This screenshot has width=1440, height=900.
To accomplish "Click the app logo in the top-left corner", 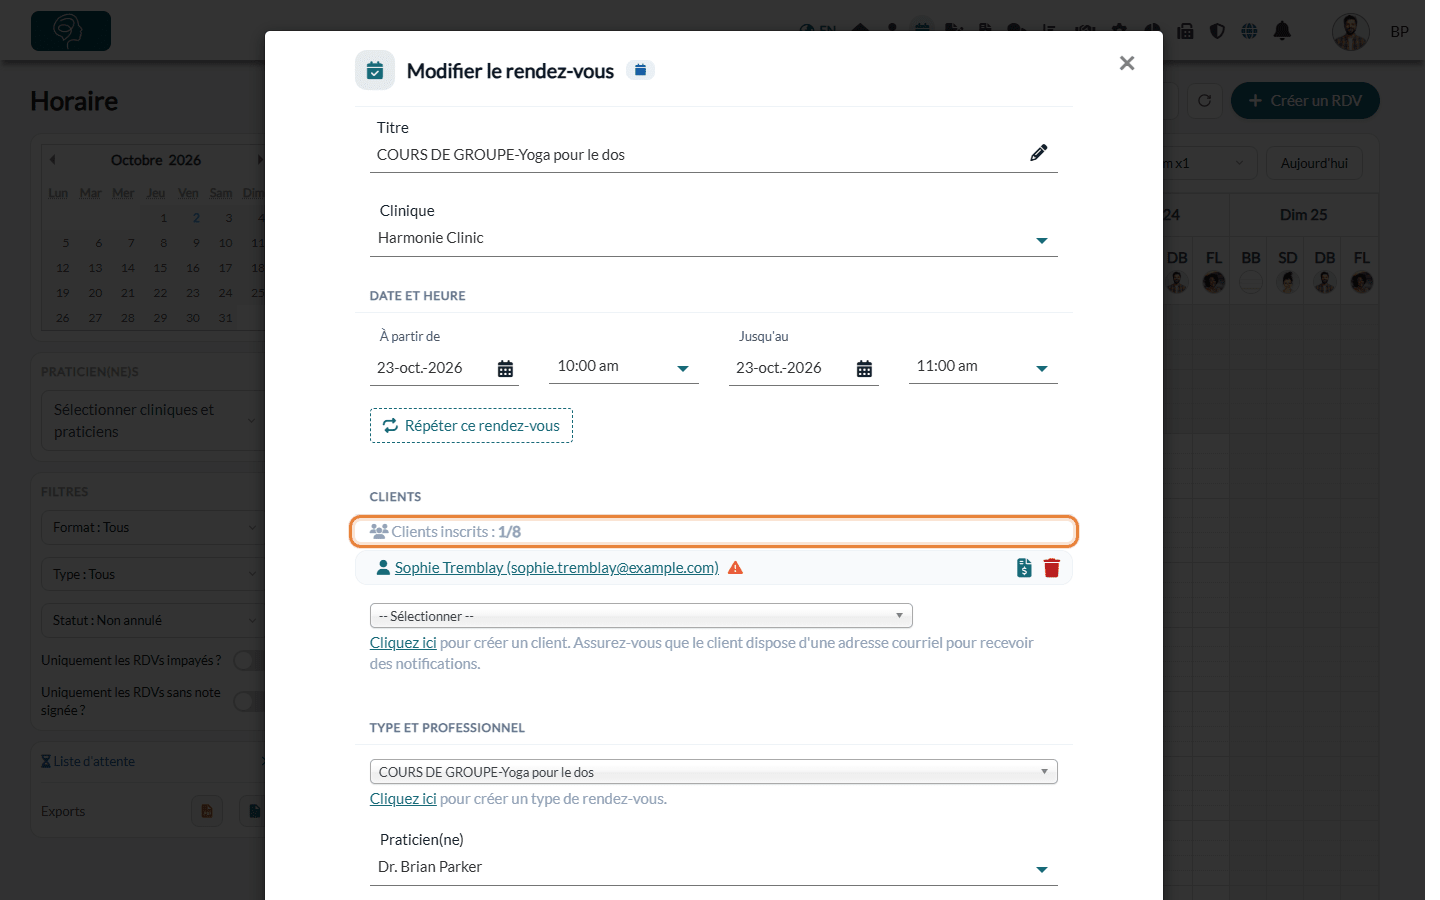I will 71,31.
